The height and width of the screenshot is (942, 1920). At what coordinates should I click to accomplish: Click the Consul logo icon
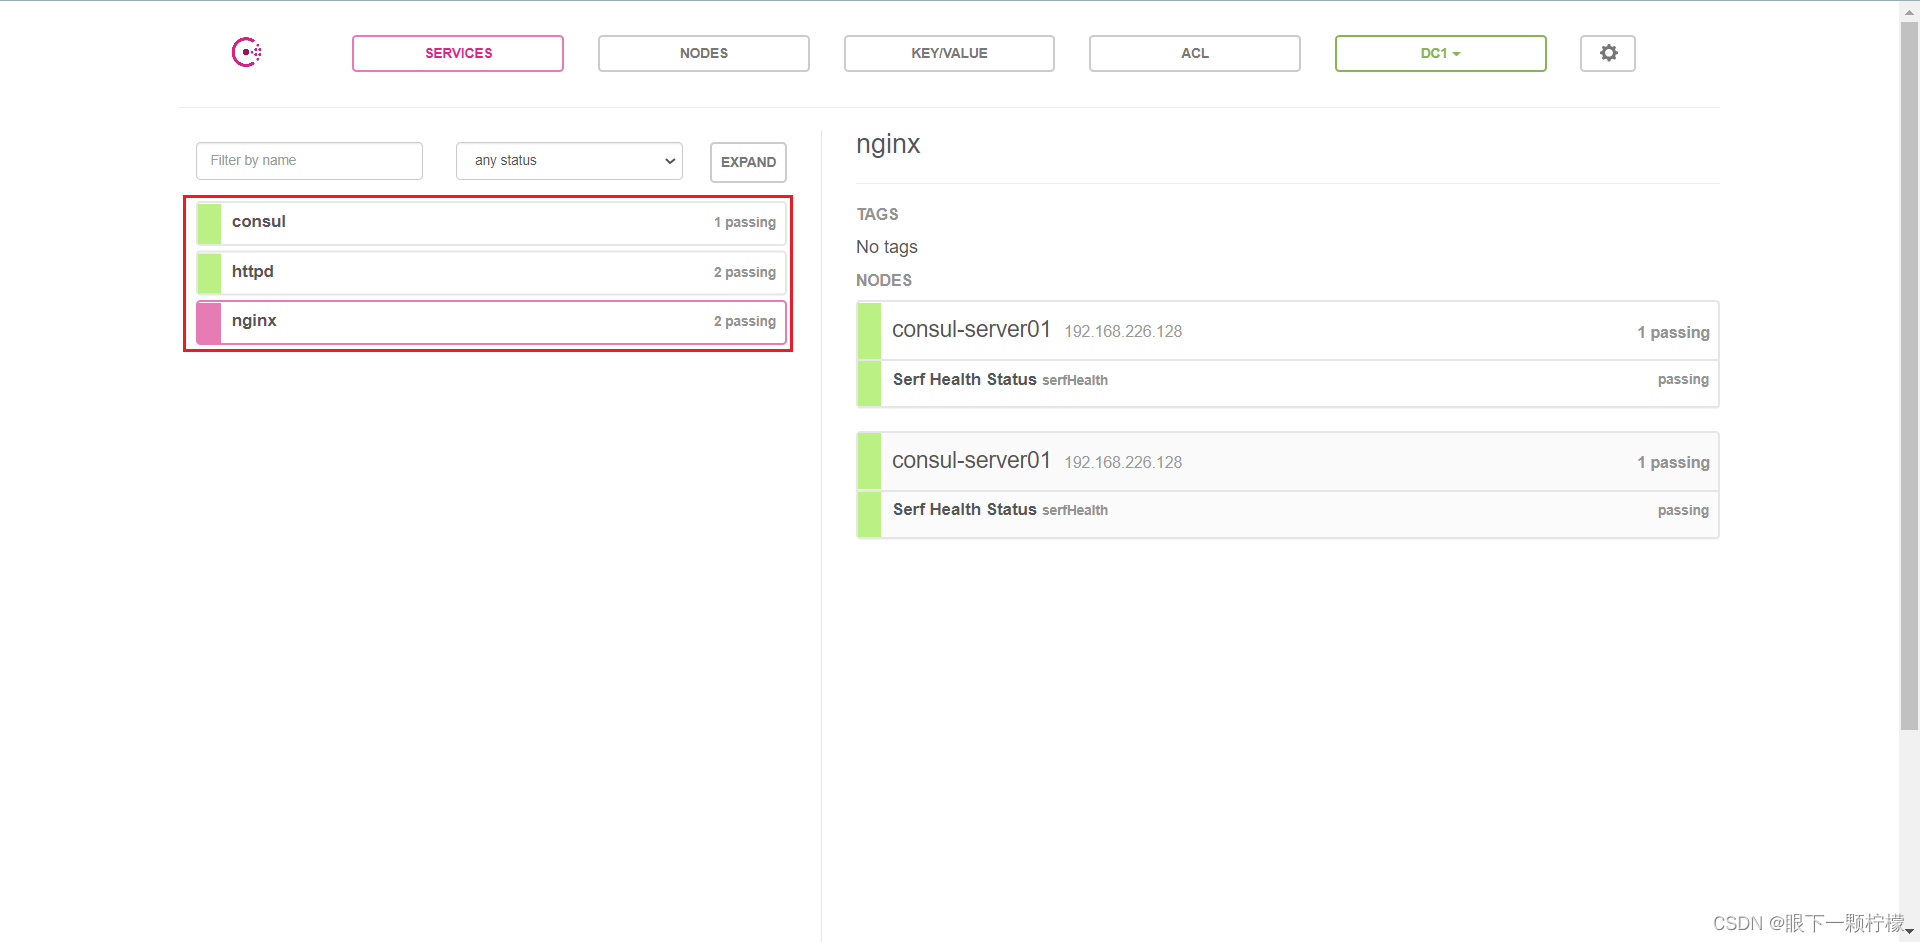click(247, 52)
